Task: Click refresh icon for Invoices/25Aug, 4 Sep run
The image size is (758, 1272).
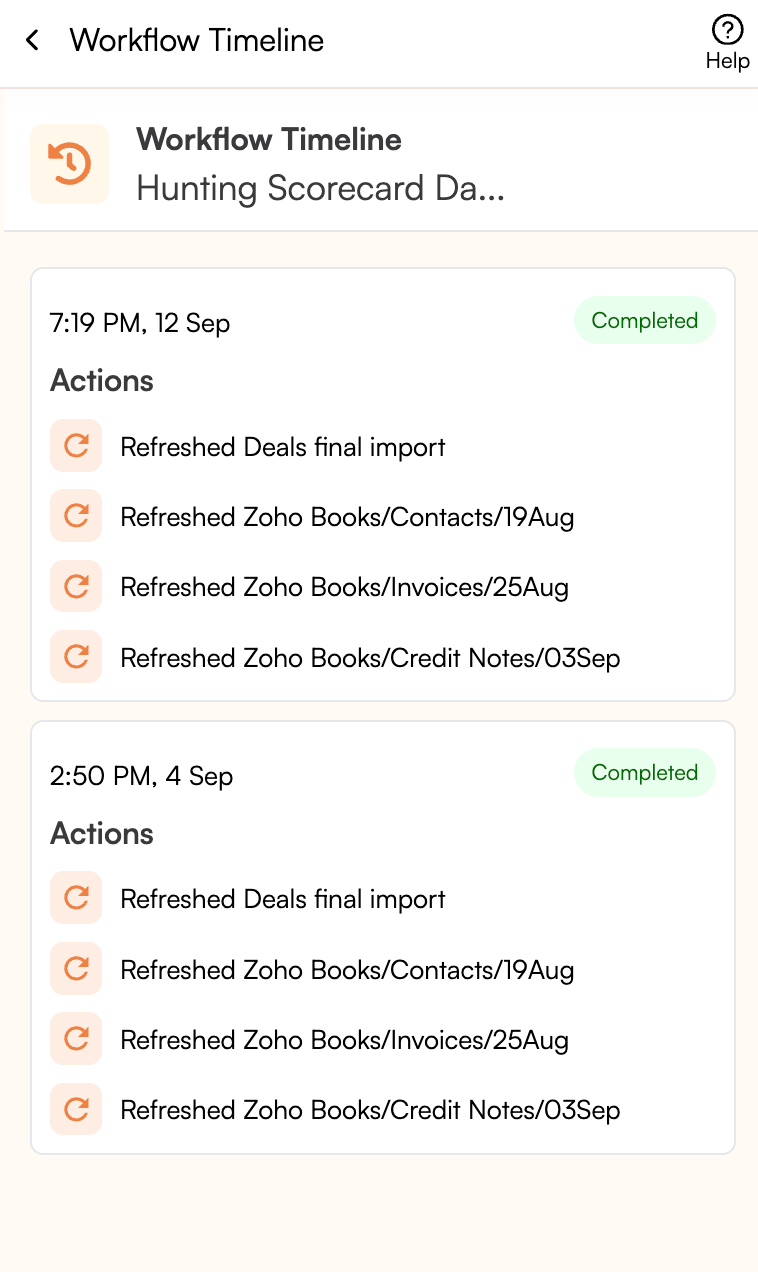Action: pyautogui.click(x=76, y=1039)
